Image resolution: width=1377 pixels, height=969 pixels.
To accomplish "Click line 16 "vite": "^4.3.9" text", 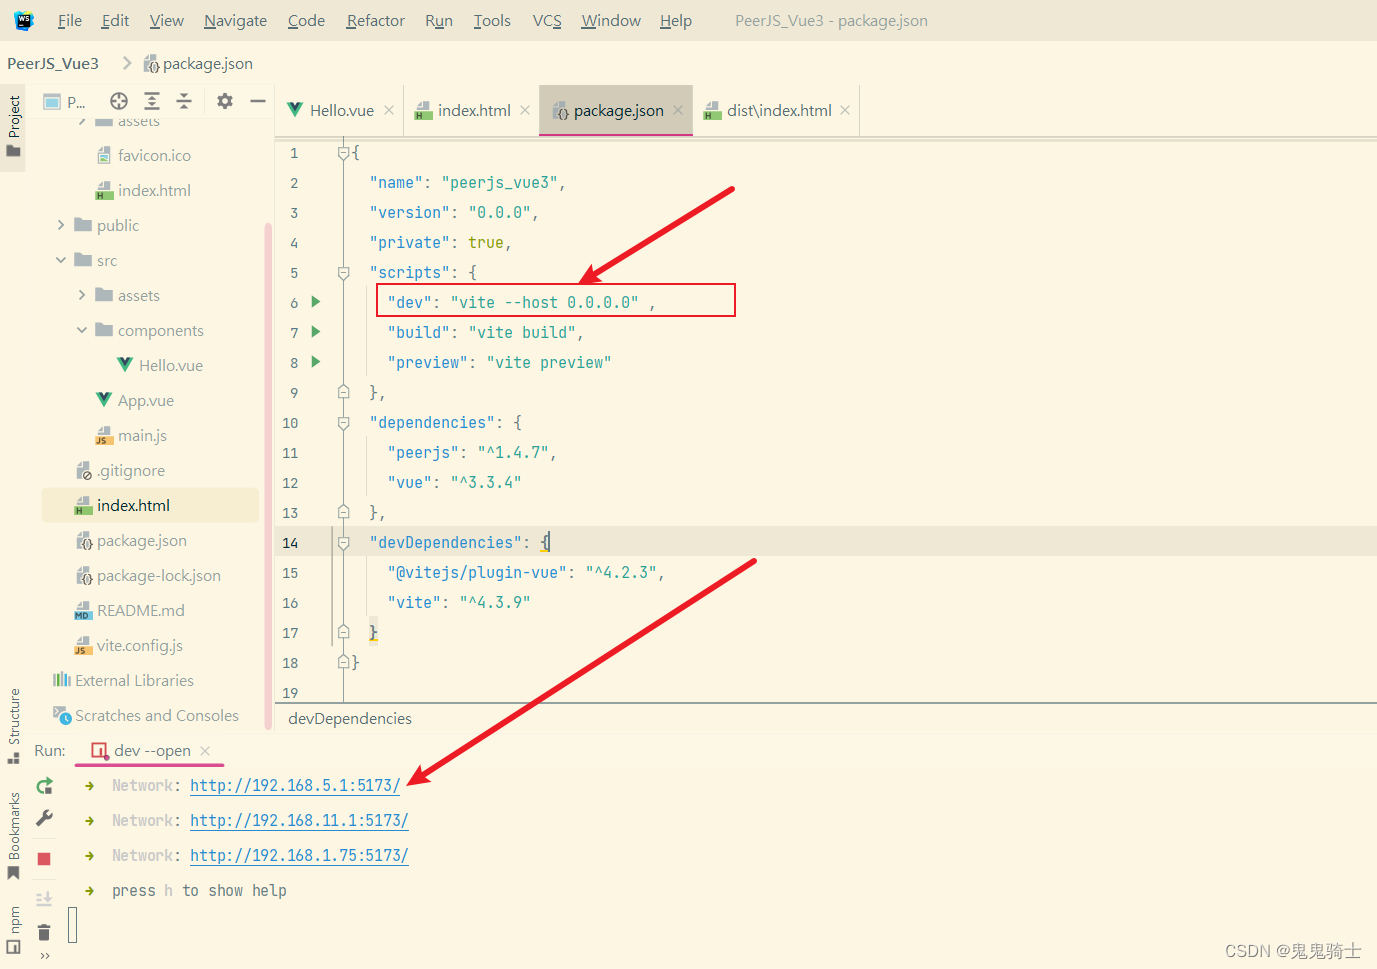I will point(459,602).
